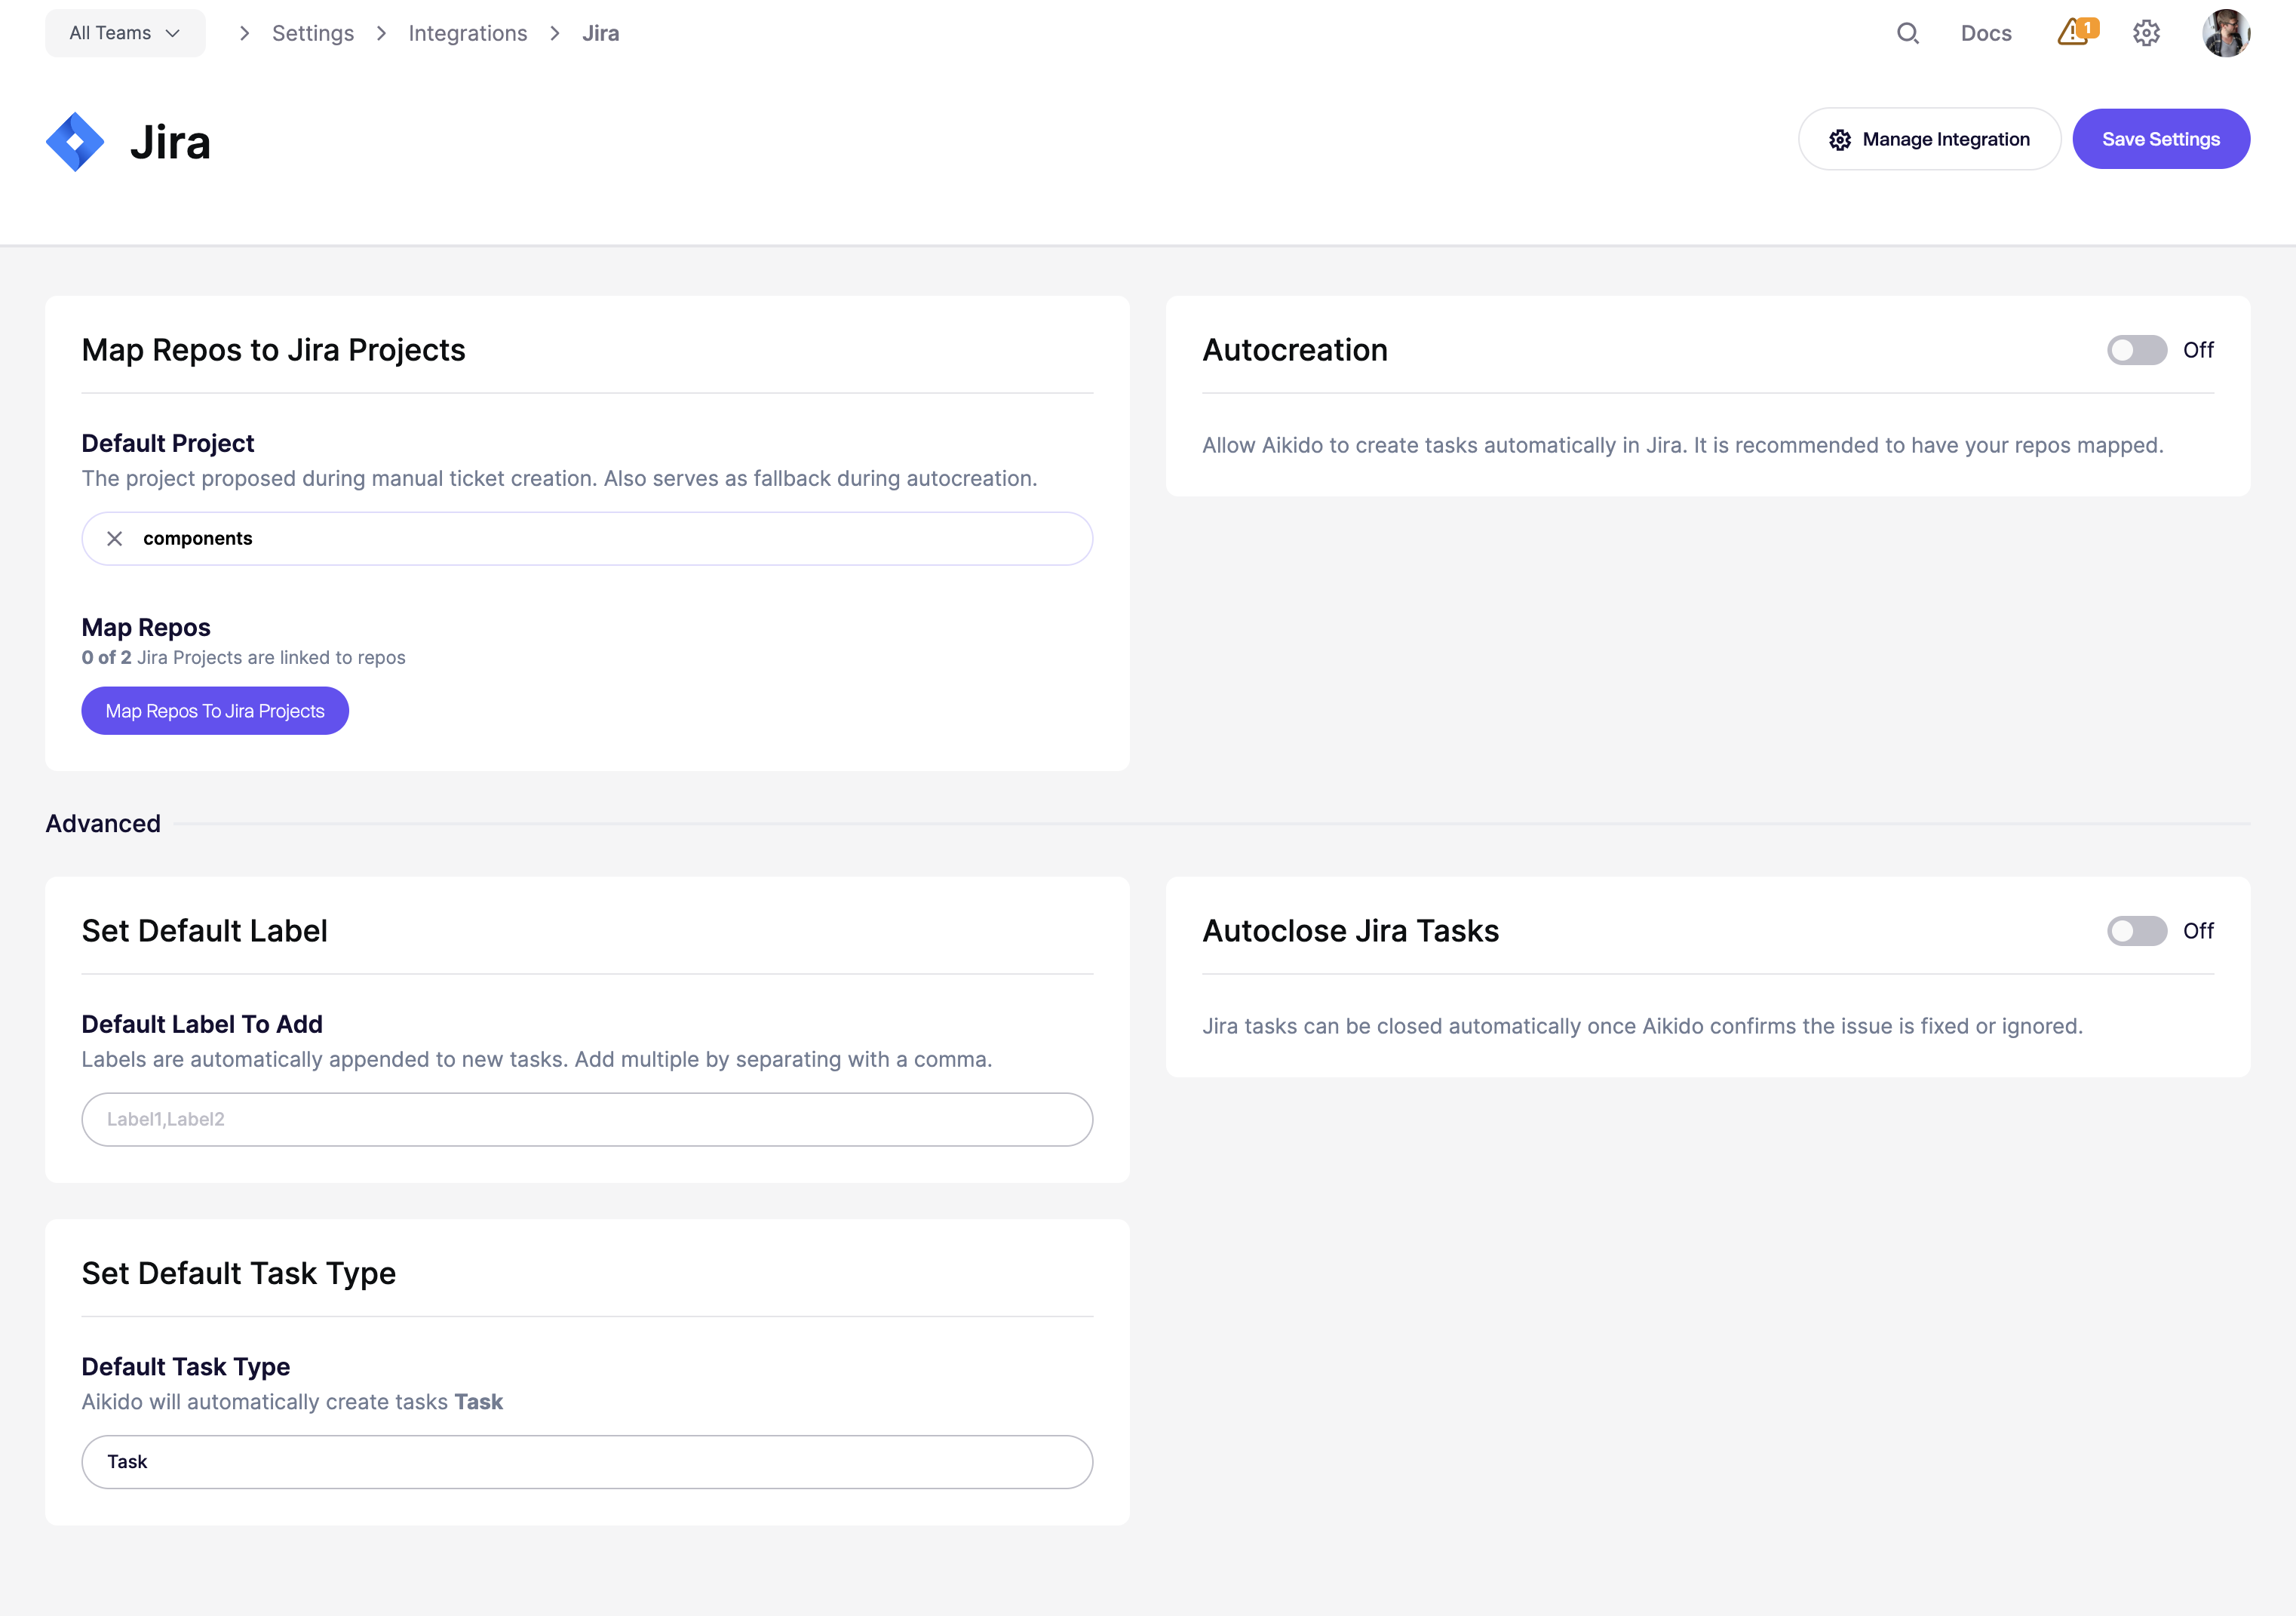The width and height of the screenshot is (2296, 1616).
Task: Expand the All Teams dropdown
Action: (x=125, y=33)
